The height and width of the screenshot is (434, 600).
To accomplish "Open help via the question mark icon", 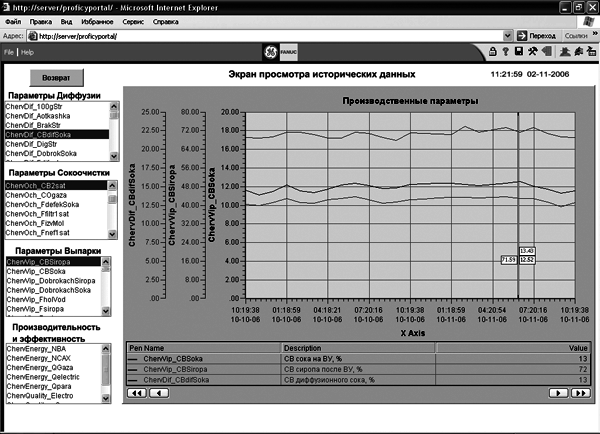I will coord(505,51).
